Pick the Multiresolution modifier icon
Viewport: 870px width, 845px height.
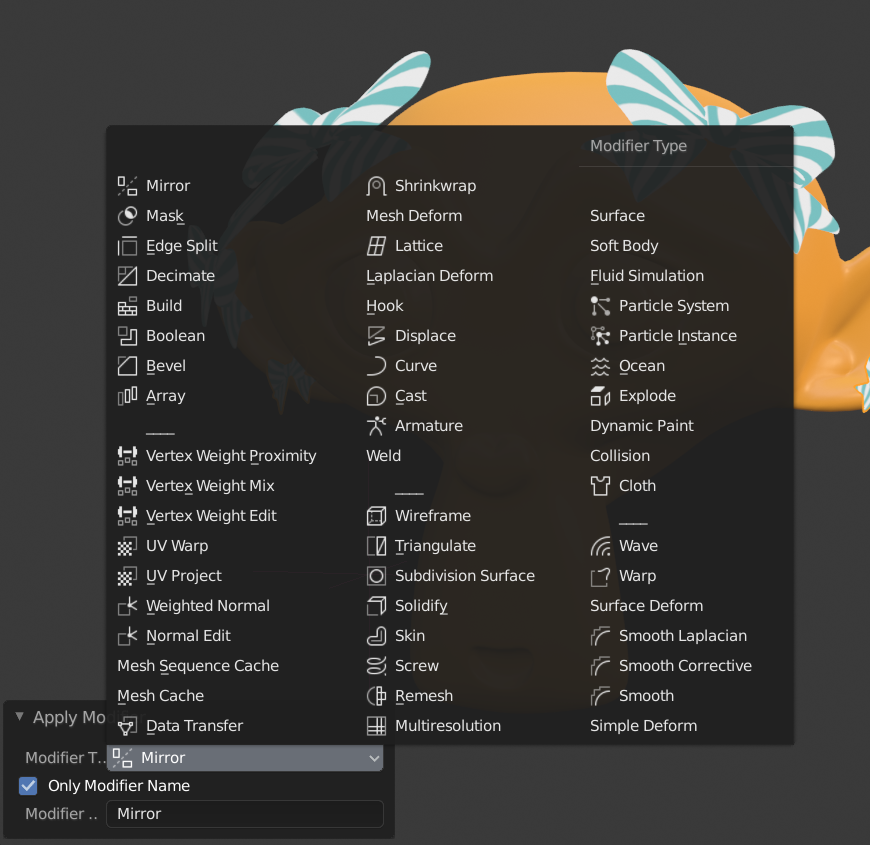point(376,725)
